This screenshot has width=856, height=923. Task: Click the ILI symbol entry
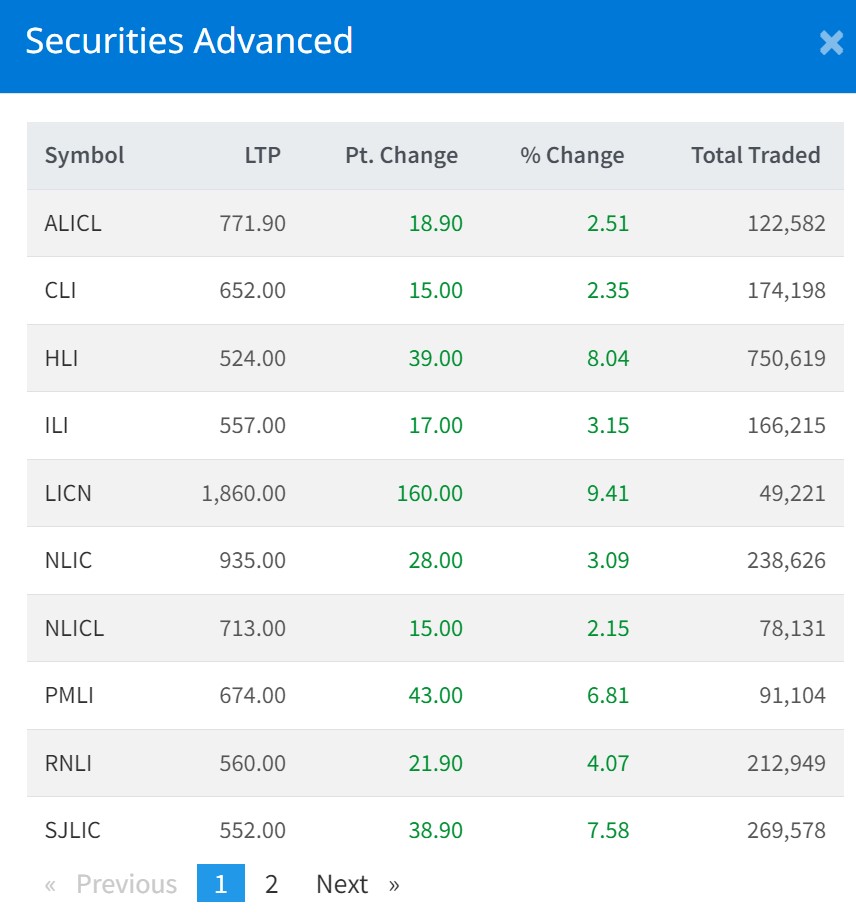[x=56, y=426]
